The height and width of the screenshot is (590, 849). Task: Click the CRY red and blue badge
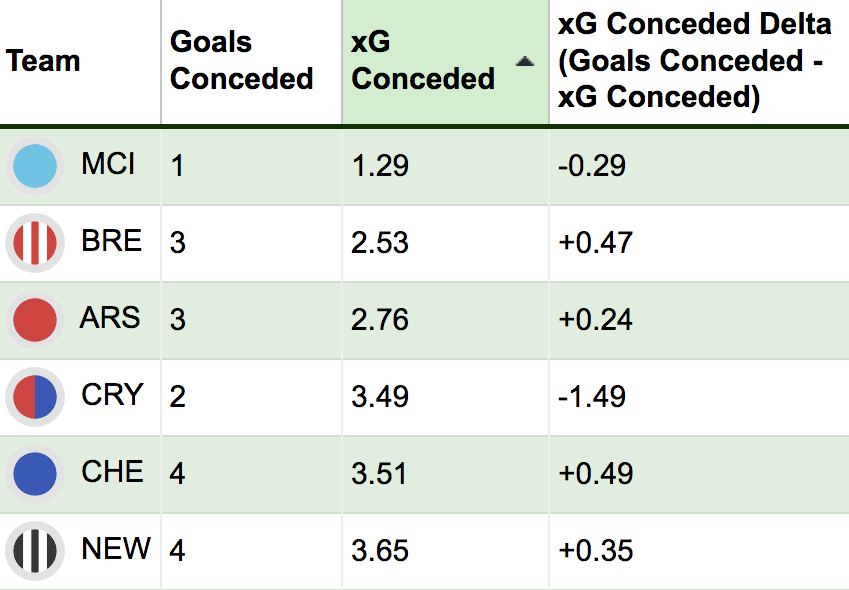[35, 397]
